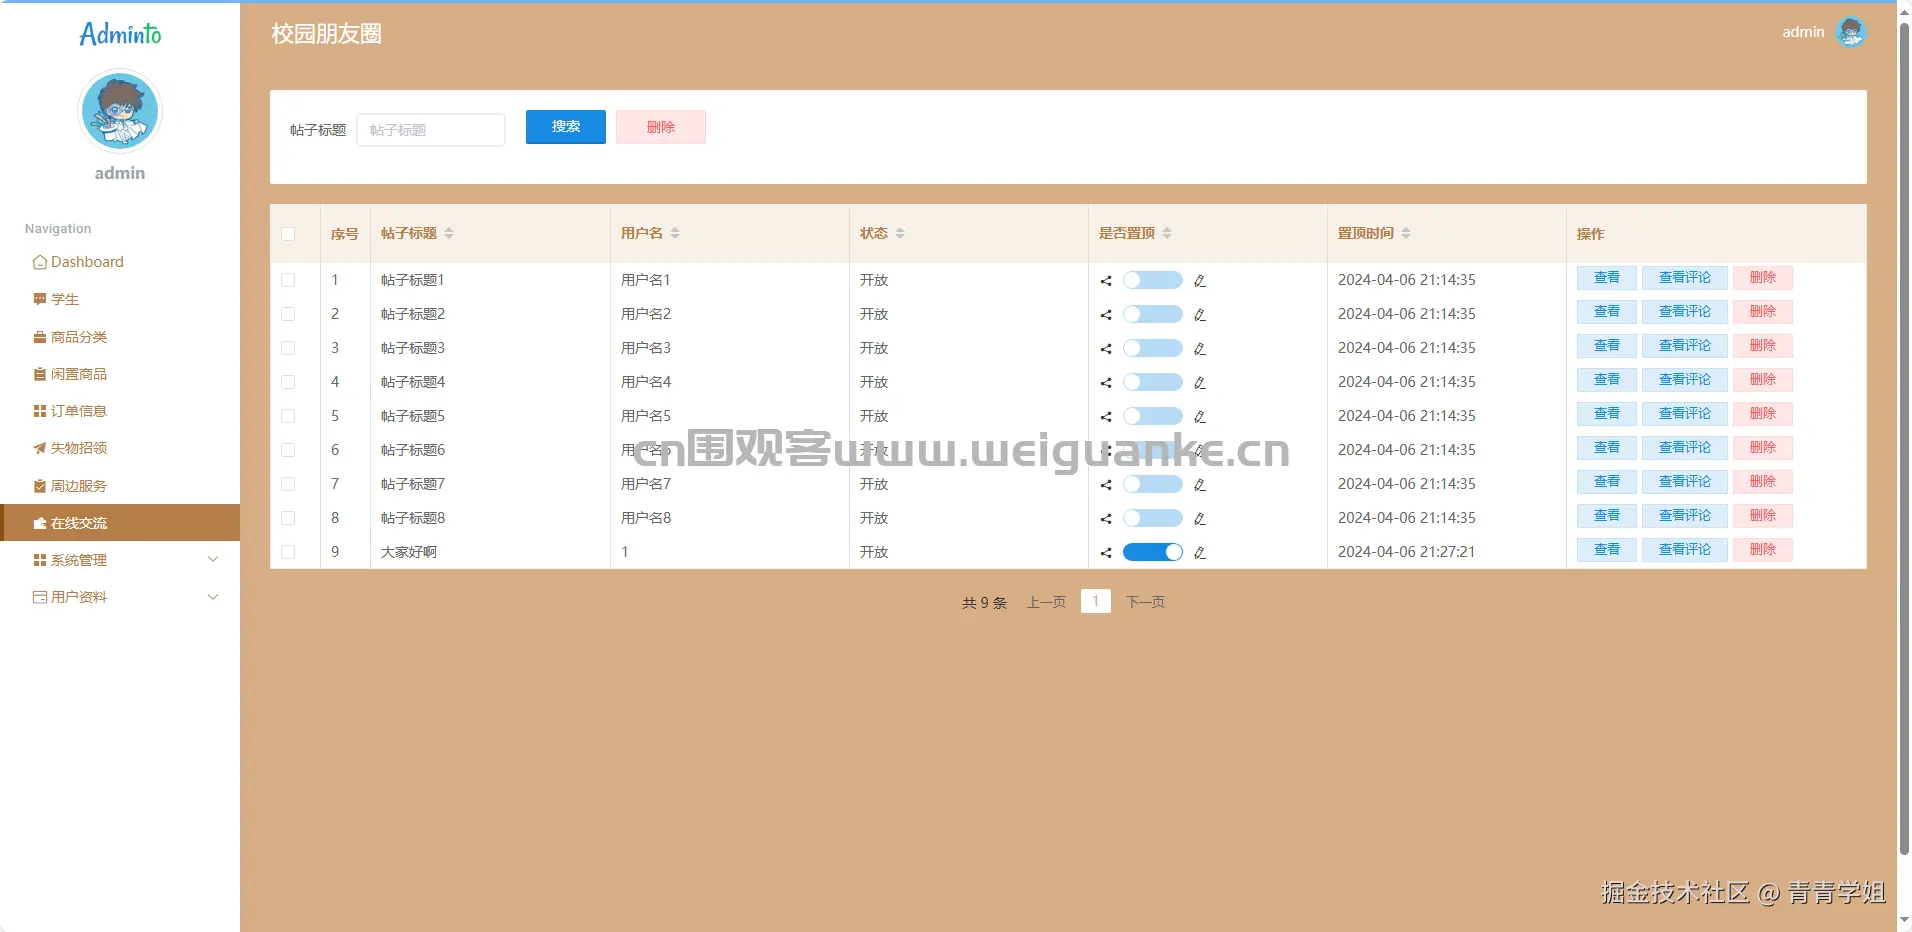Expand the 用户资料 sidebar menu
Image resolution: width=1912 pixels, height=932 pixels.
tap(79, 596)
